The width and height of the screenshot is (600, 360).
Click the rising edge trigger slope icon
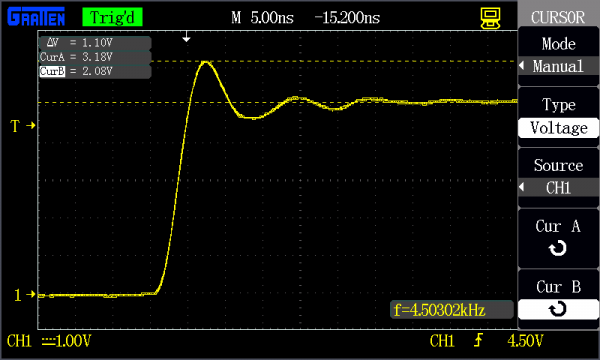coord(478,340)
